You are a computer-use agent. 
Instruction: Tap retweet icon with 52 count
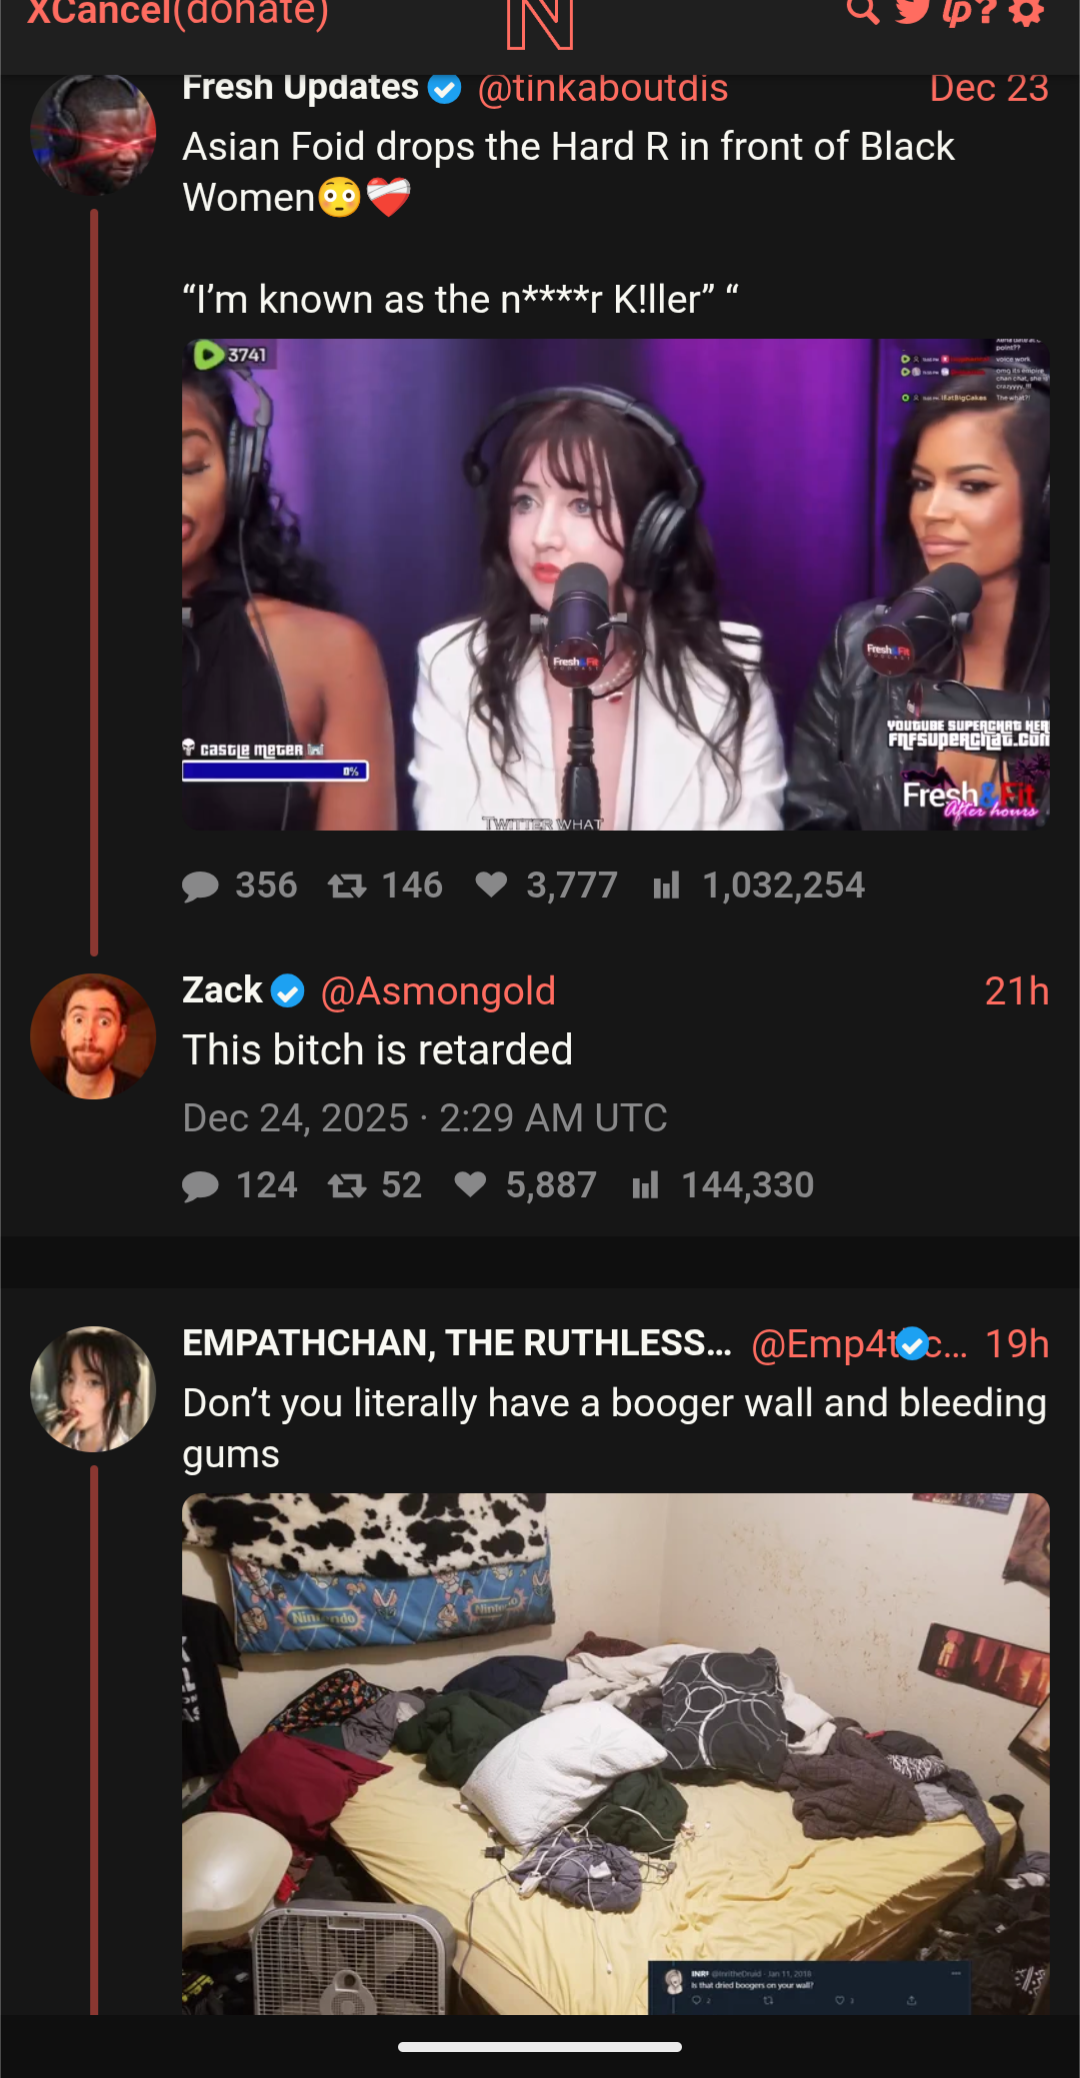[347, 1186]
